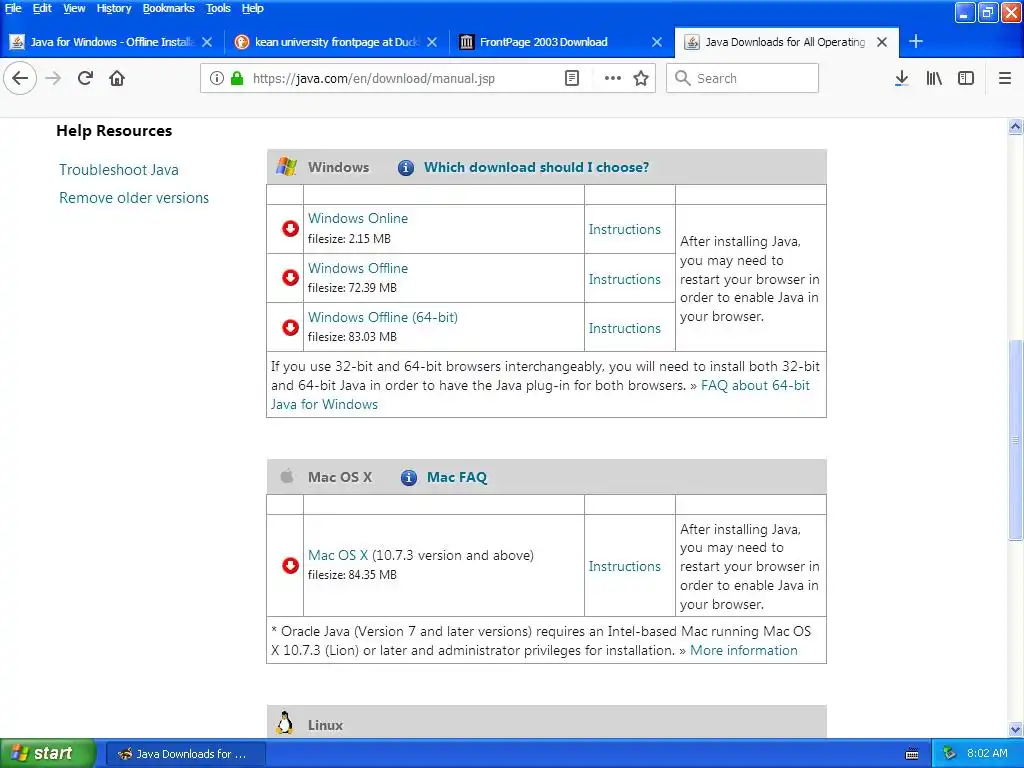Screen dimensions: 1024x768
Task: Open the More information link
Action: tap(744, 650)
